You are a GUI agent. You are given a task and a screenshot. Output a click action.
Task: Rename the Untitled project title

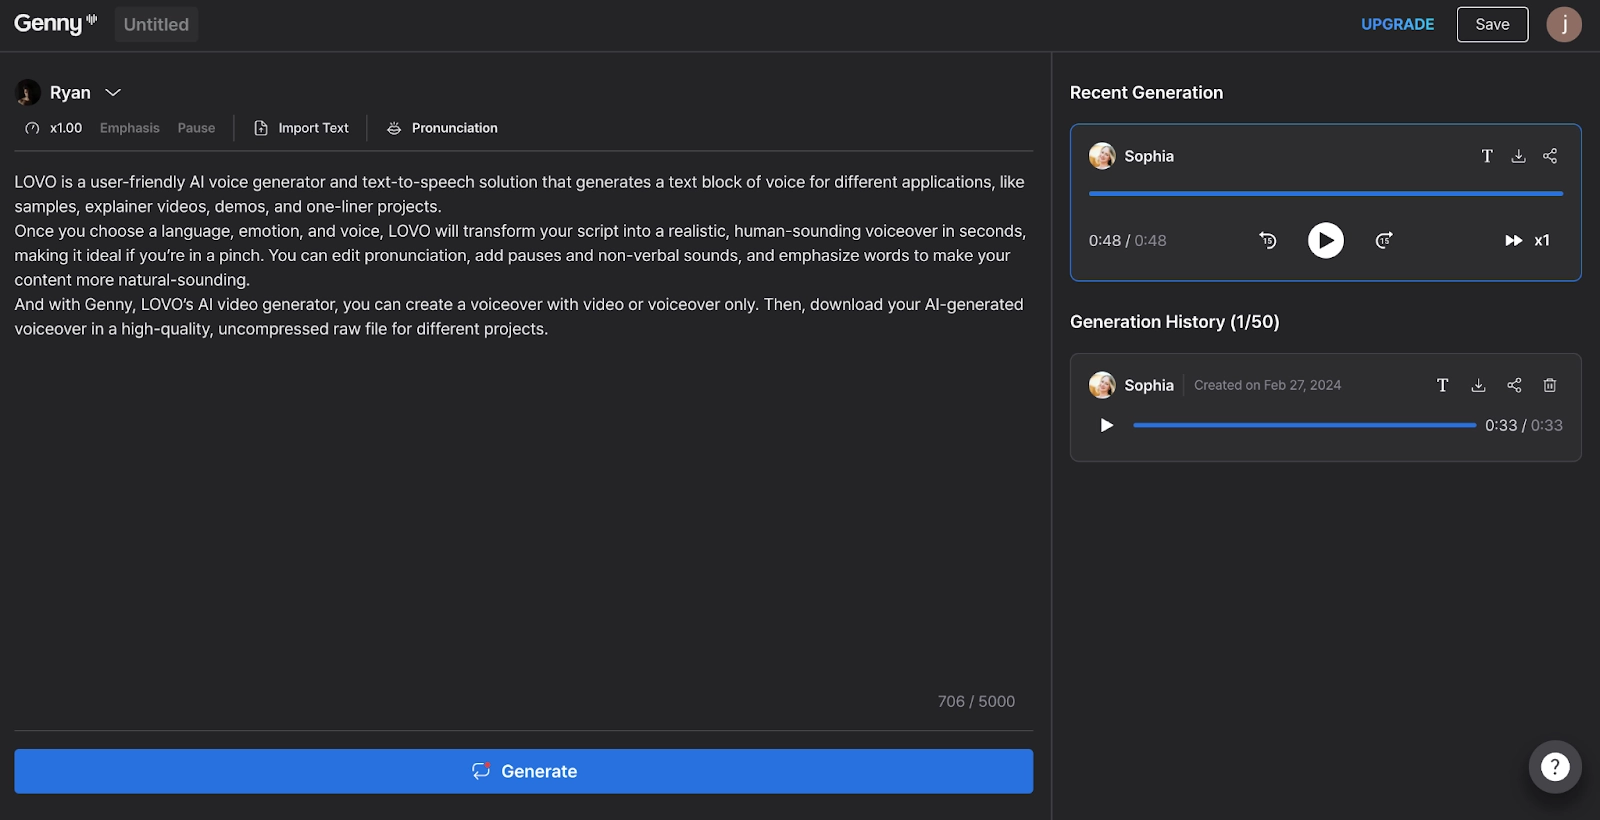(156, 24)
